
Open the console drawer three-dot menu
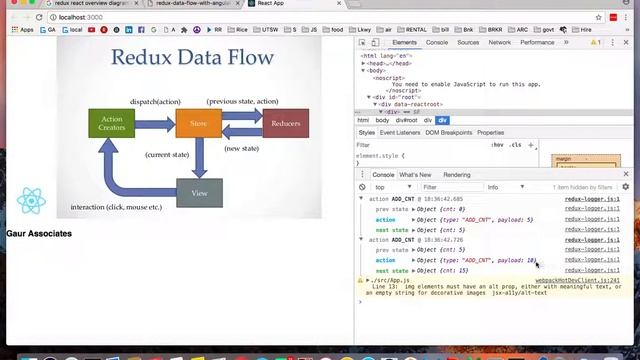coord(362,174)
